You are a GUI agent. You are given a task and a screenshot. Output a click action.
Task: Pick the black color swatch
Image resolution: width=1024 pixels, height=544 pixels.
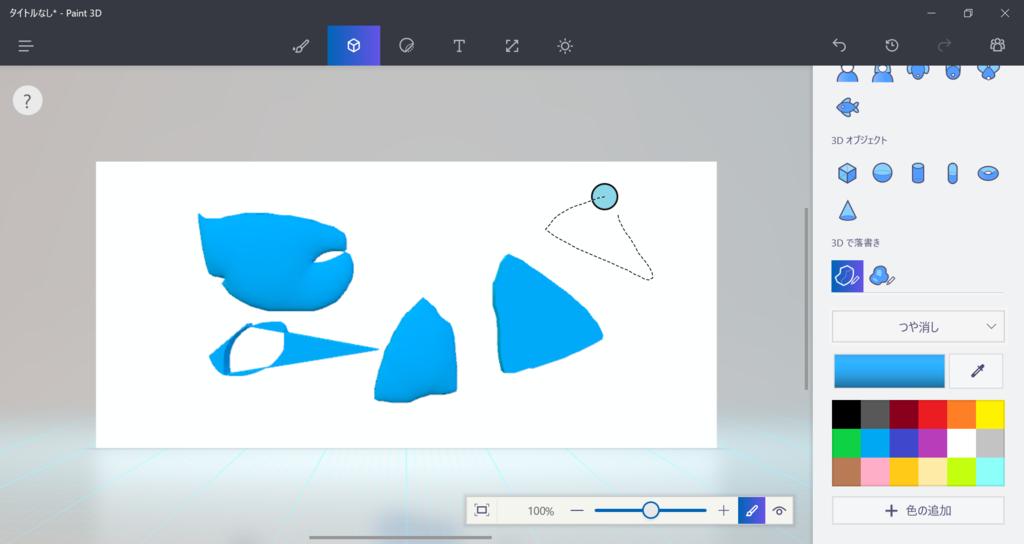846,415
